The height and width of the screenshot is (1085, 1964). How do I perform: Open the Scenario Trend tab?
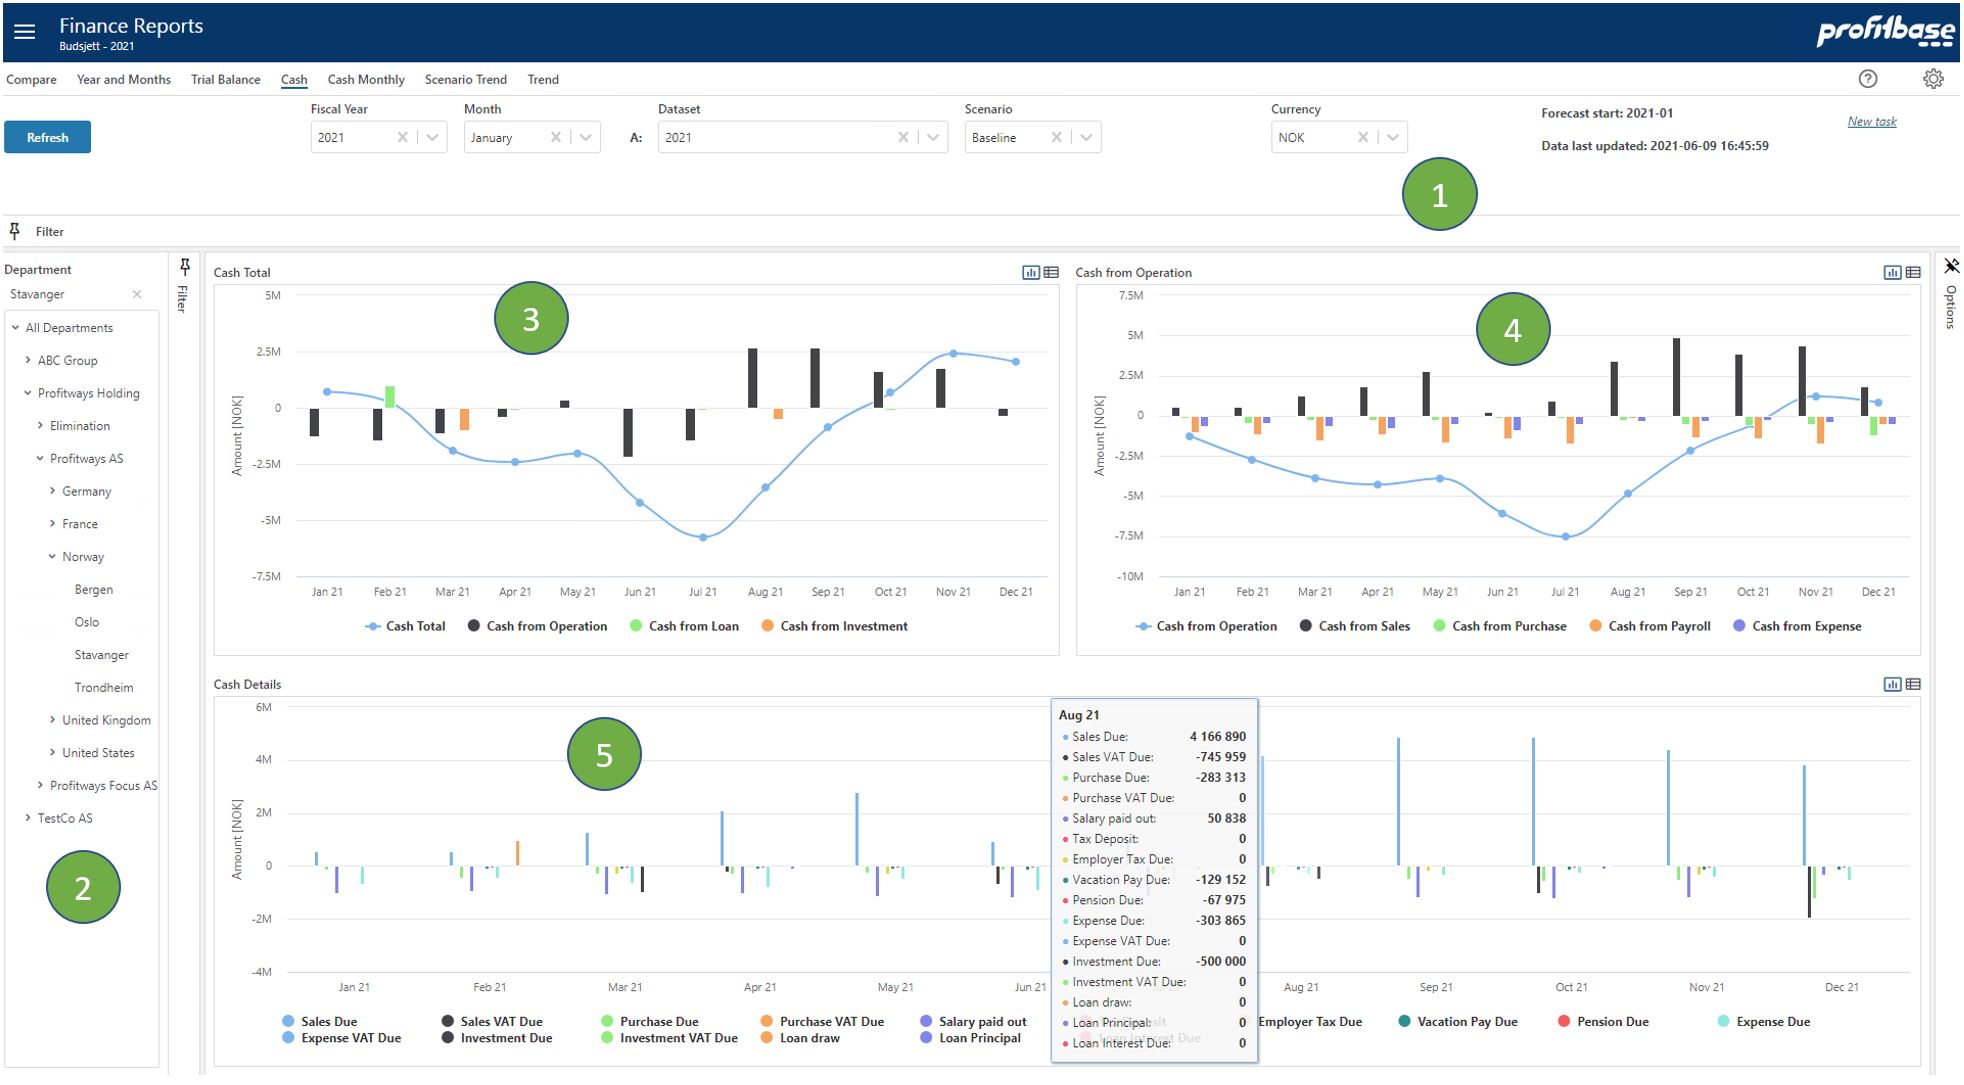[x=465, y=79]
